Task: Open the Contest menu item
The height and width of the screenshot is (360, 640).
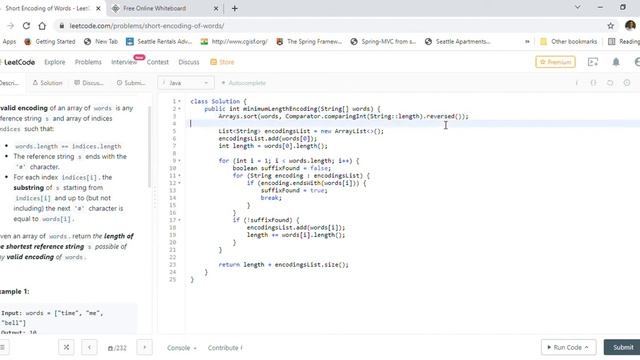Action: [158, 62]
